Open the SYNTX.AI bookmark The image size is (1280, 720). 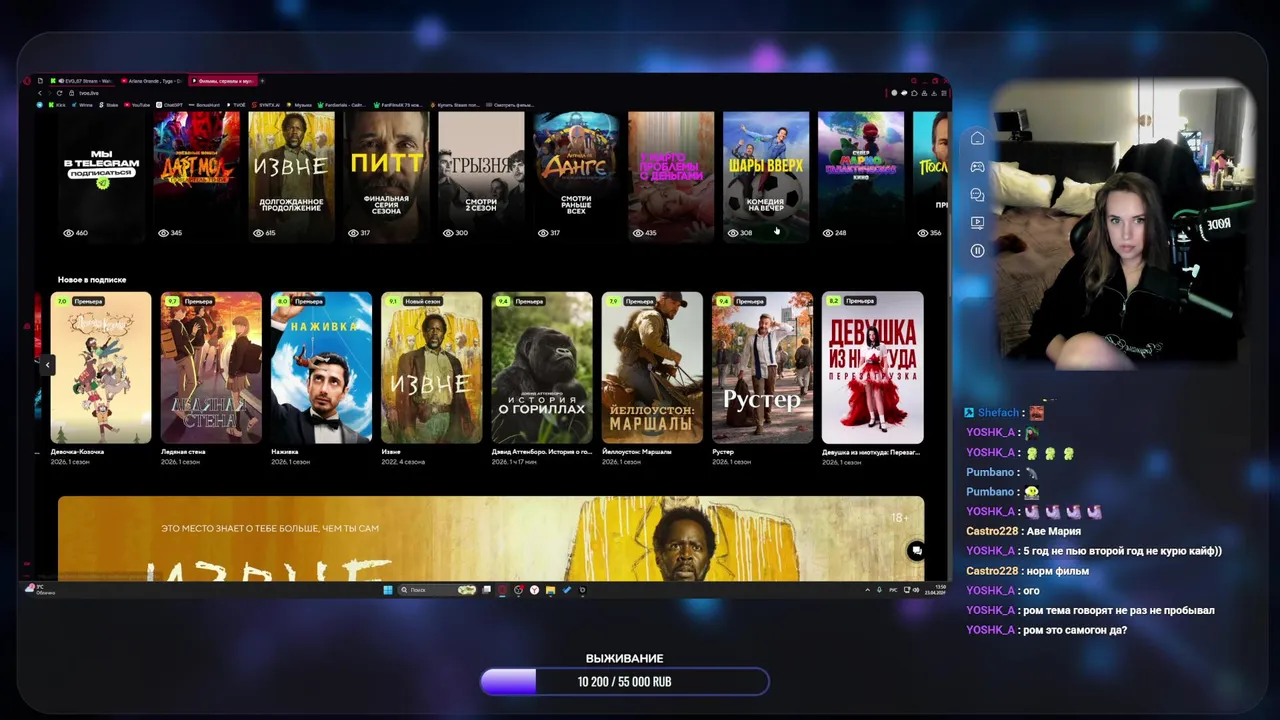[x=267, y=105]
